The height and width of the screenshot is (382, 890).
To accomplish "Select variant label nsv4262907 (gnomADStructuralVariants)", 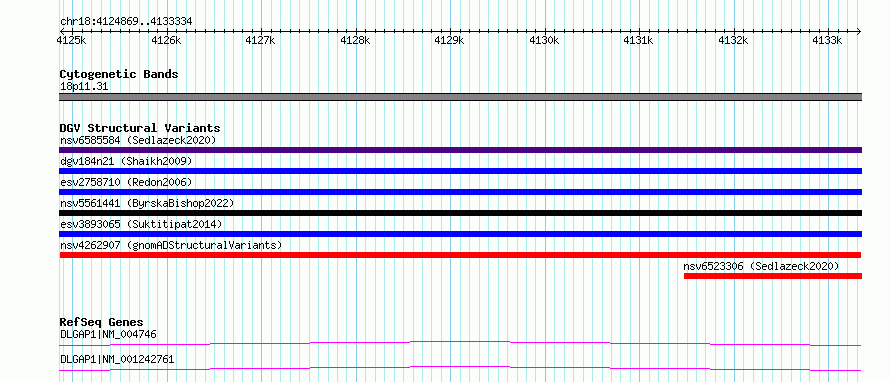I will point(171,245).
